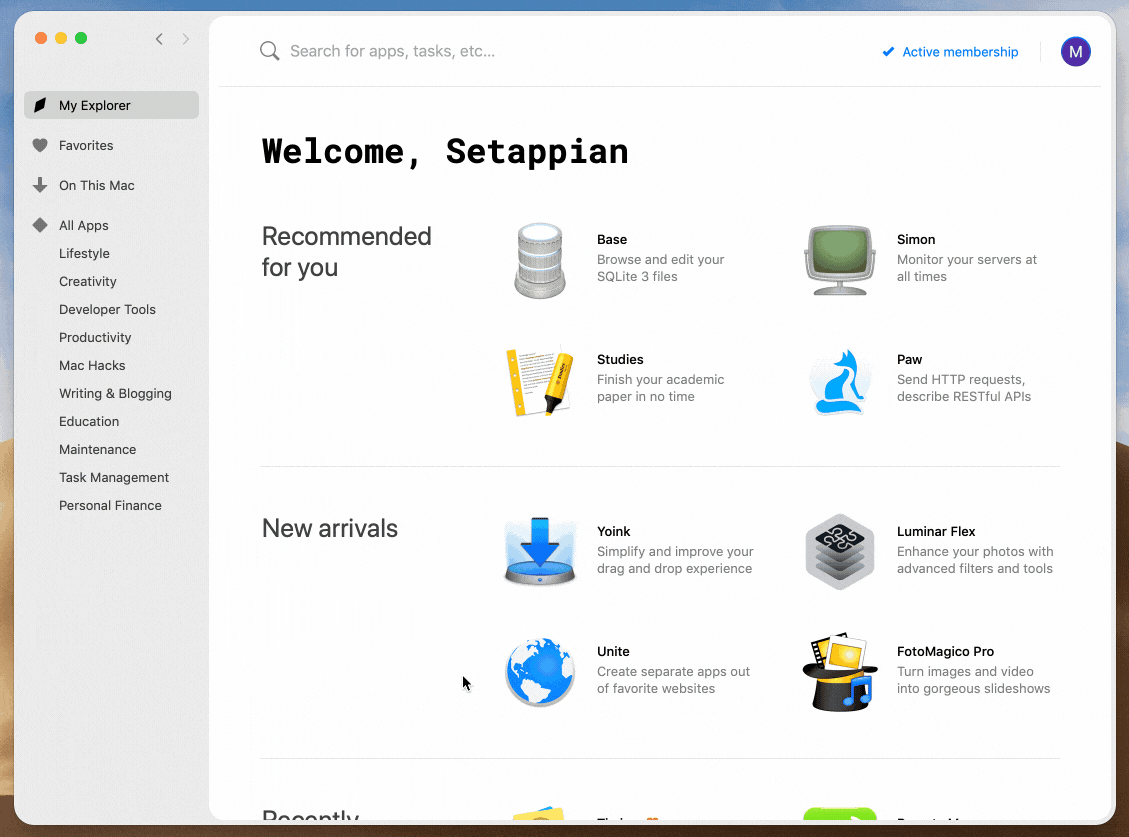The width and height of the screenshot is (1129, 837).
Task: Open the user profile avatar M
Action: pos(1075,52)
